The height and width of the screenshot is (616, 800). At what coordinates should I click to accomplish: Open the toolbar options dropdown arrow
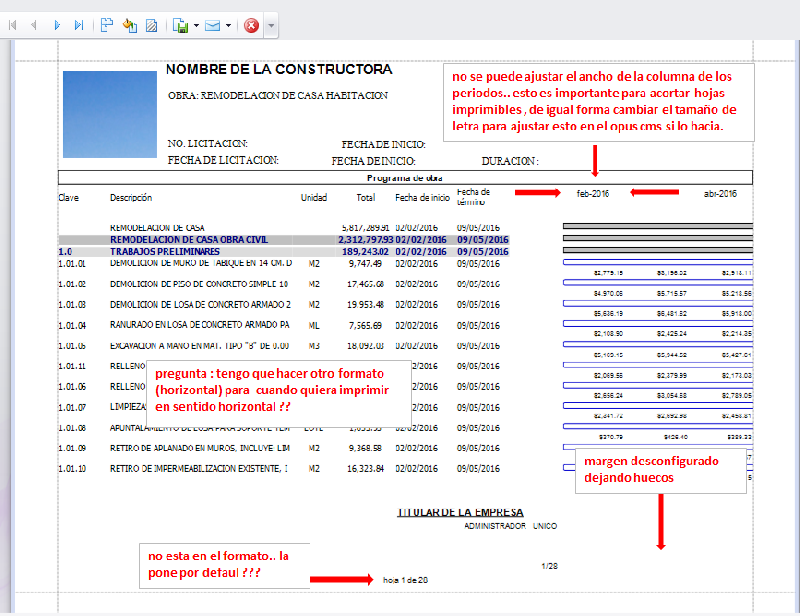point(271,25)
